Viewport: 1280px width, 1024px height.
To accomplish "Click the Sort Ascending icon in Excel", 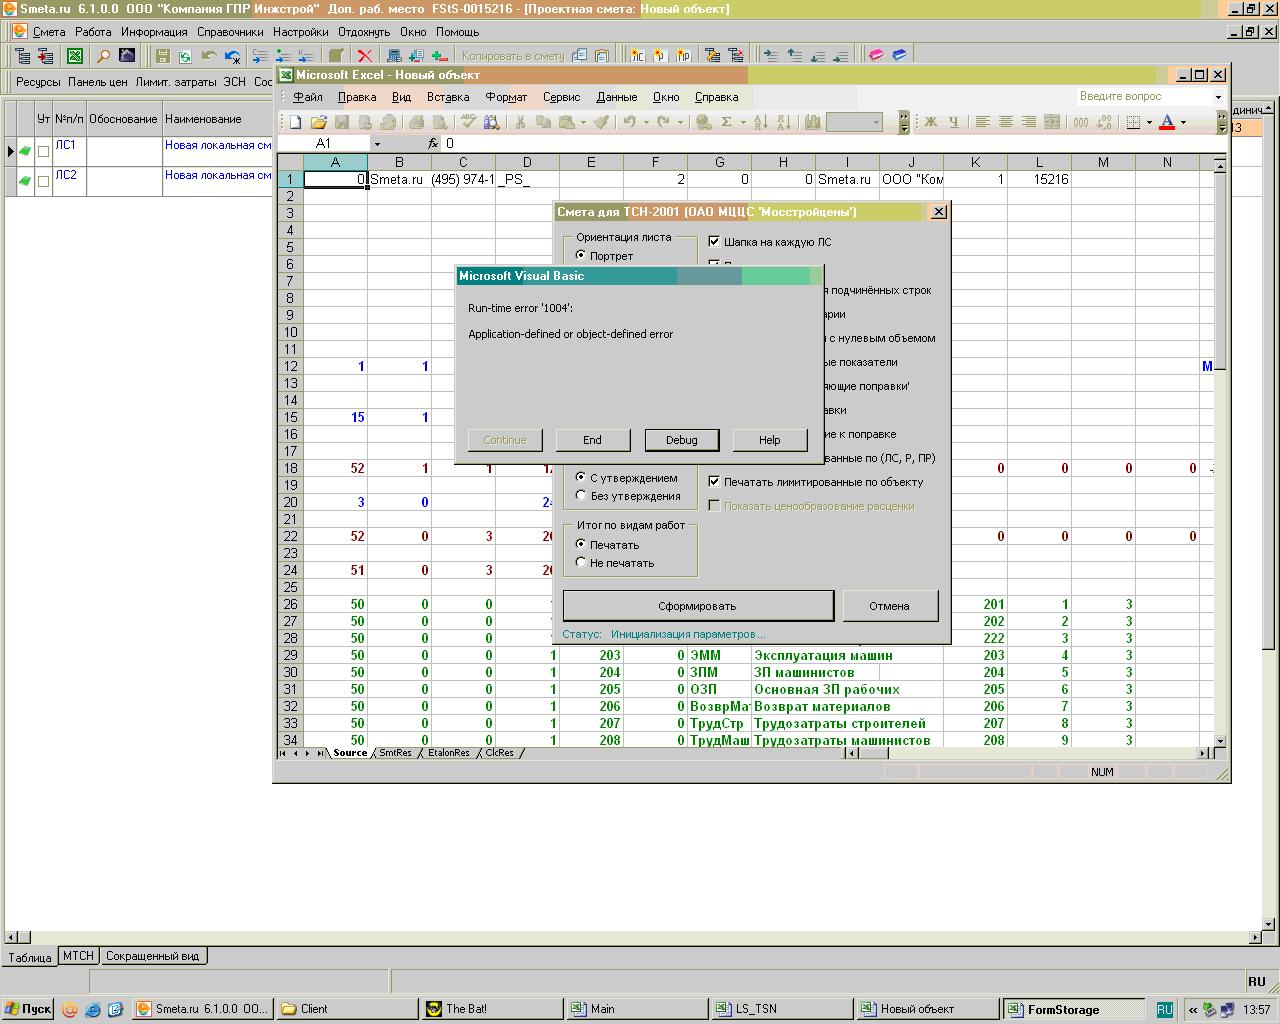I will click(x=760, y=122).
